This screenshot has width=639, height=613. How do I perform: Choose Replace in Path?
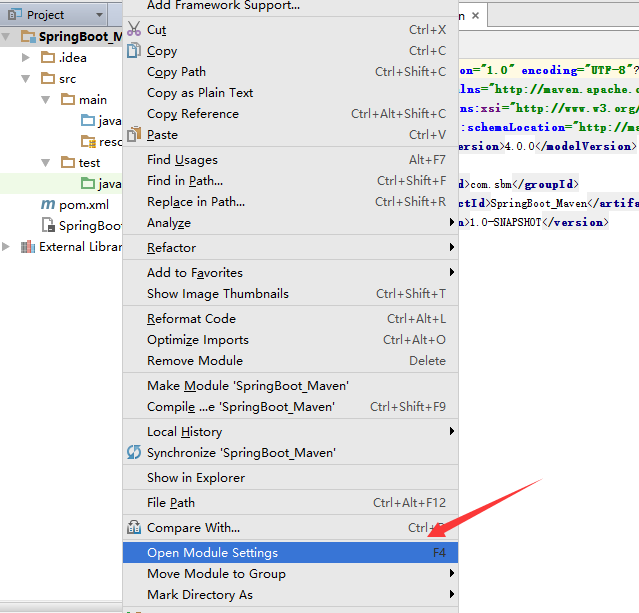coord(290,201)
